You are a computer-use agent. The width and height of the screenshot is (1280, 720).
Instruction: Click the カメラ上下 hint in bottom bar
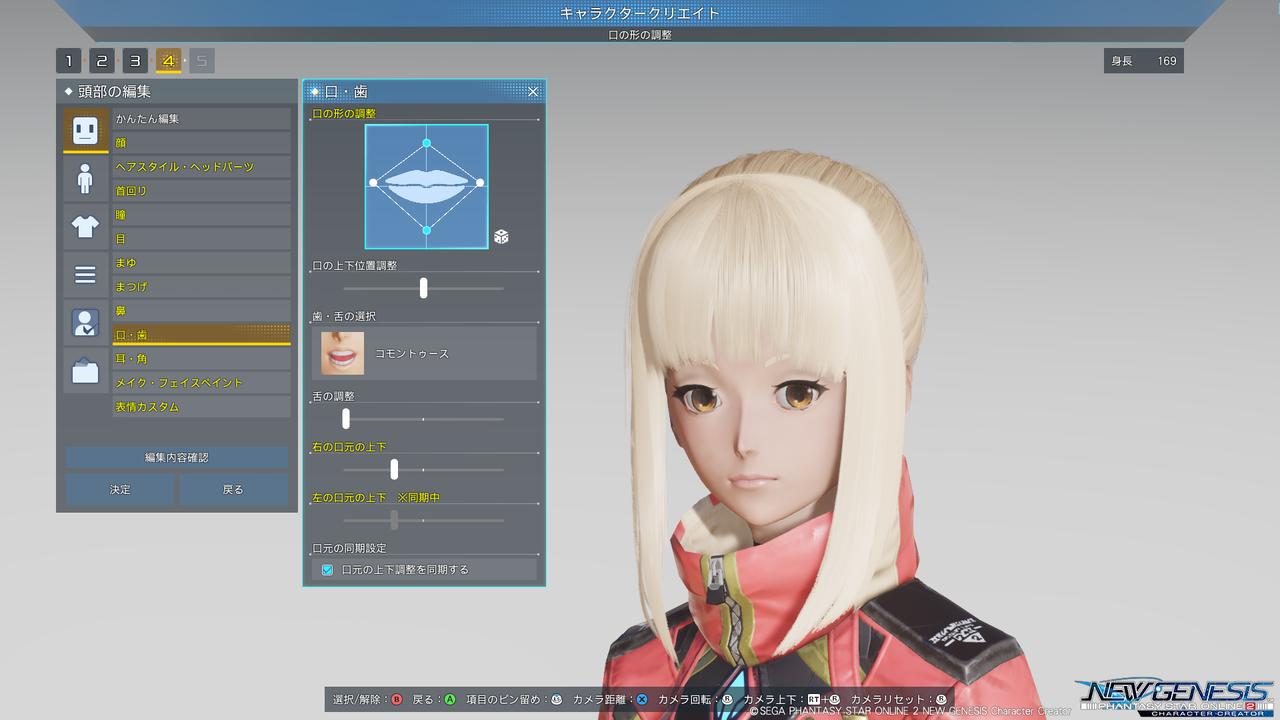pos(792,699)
